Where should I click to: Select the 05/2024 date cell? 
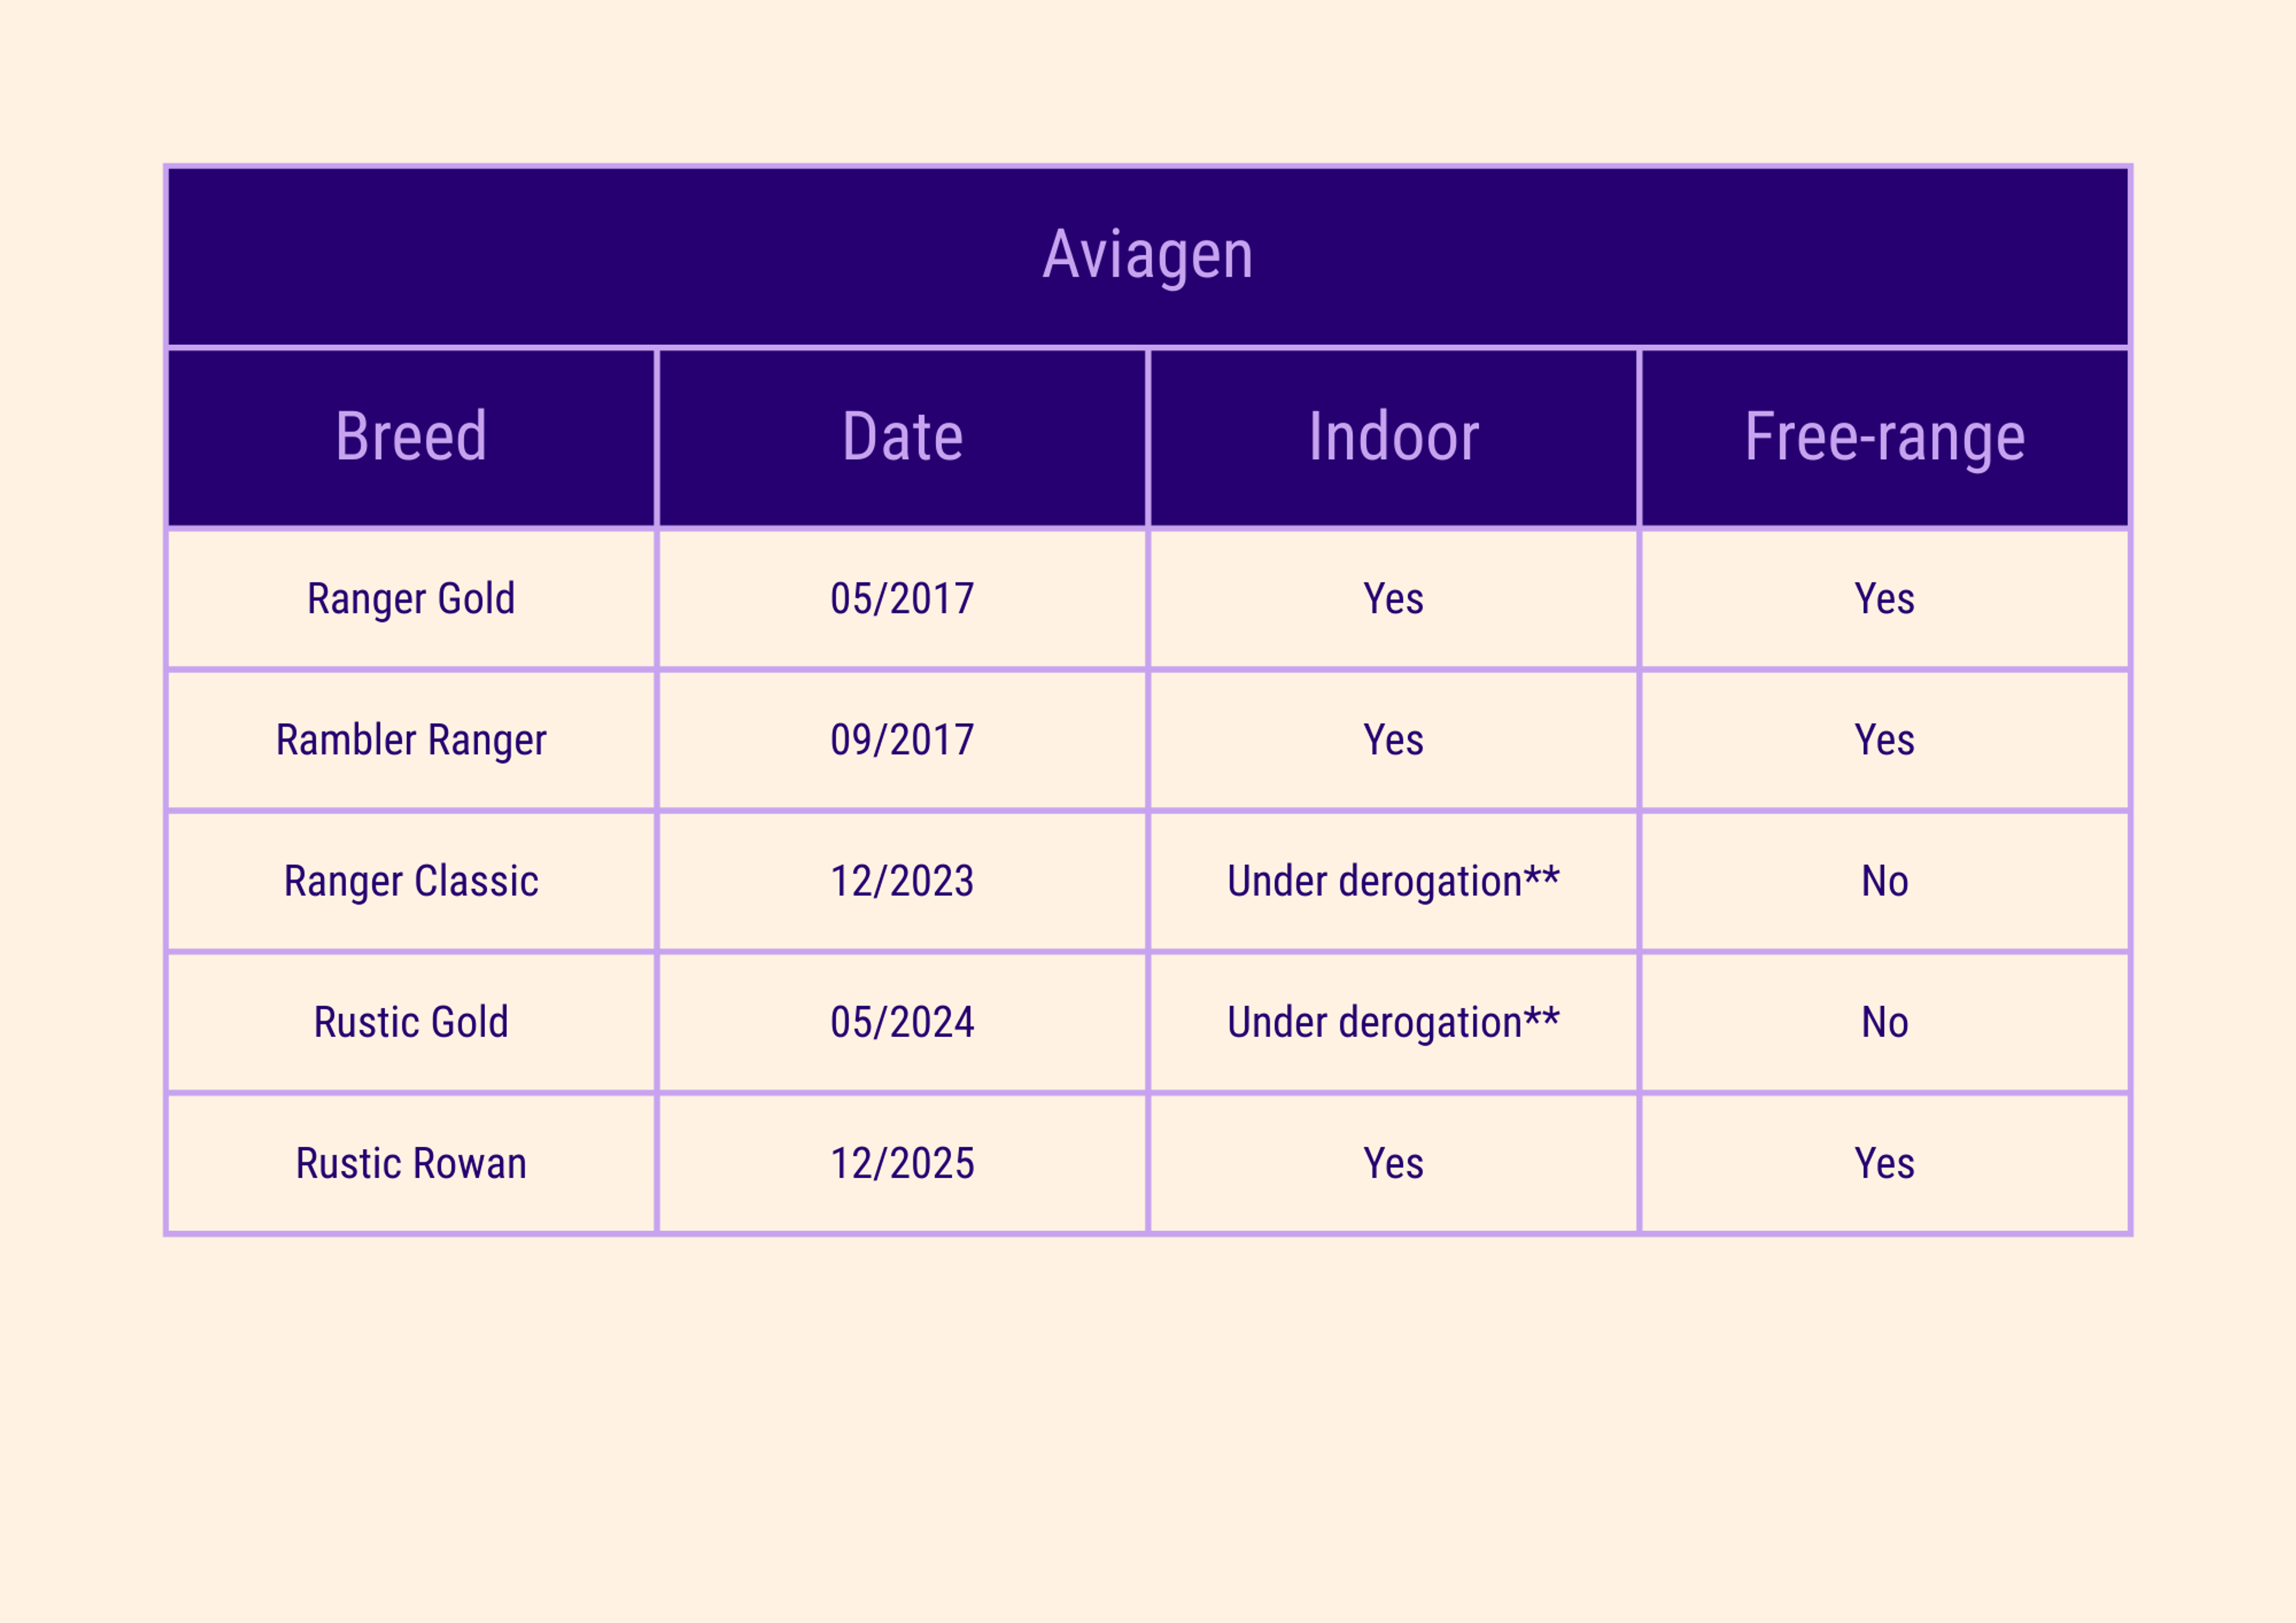(x=902, y=1022)
